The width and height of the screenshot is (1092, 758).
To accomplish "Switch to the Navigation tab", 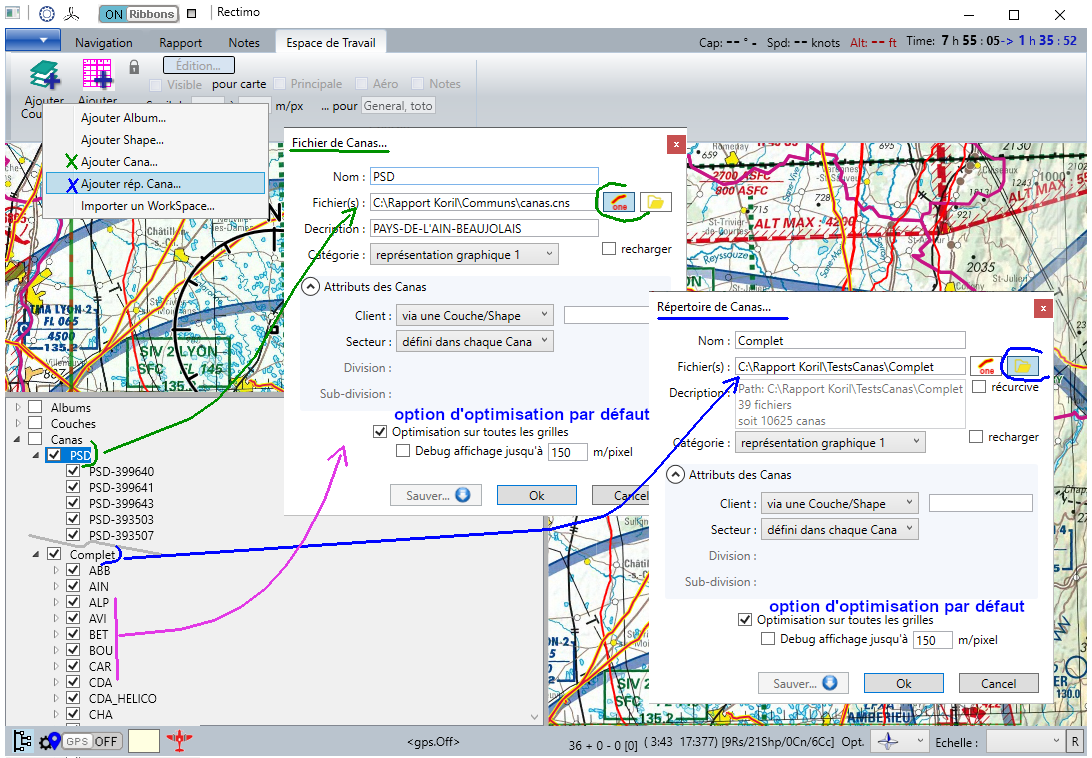I will point(104,42).
